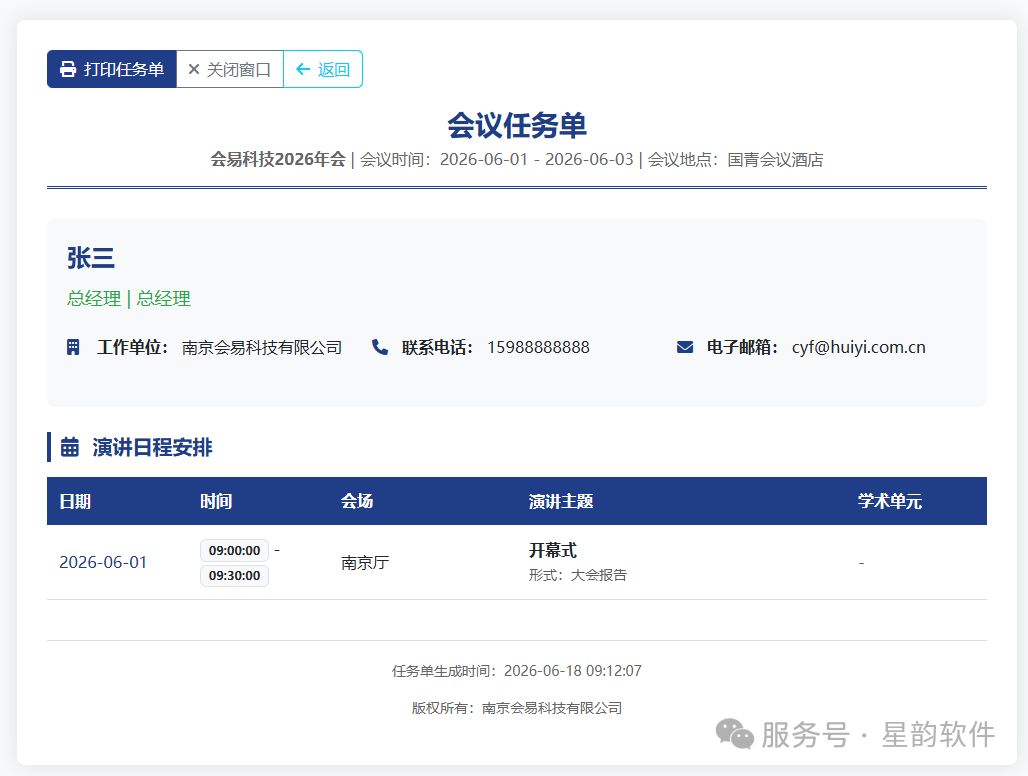This screenshot has height=776, width=1028.
Task: Click the 会易科技2026年会 meeting name
Action: coord(278,159)
